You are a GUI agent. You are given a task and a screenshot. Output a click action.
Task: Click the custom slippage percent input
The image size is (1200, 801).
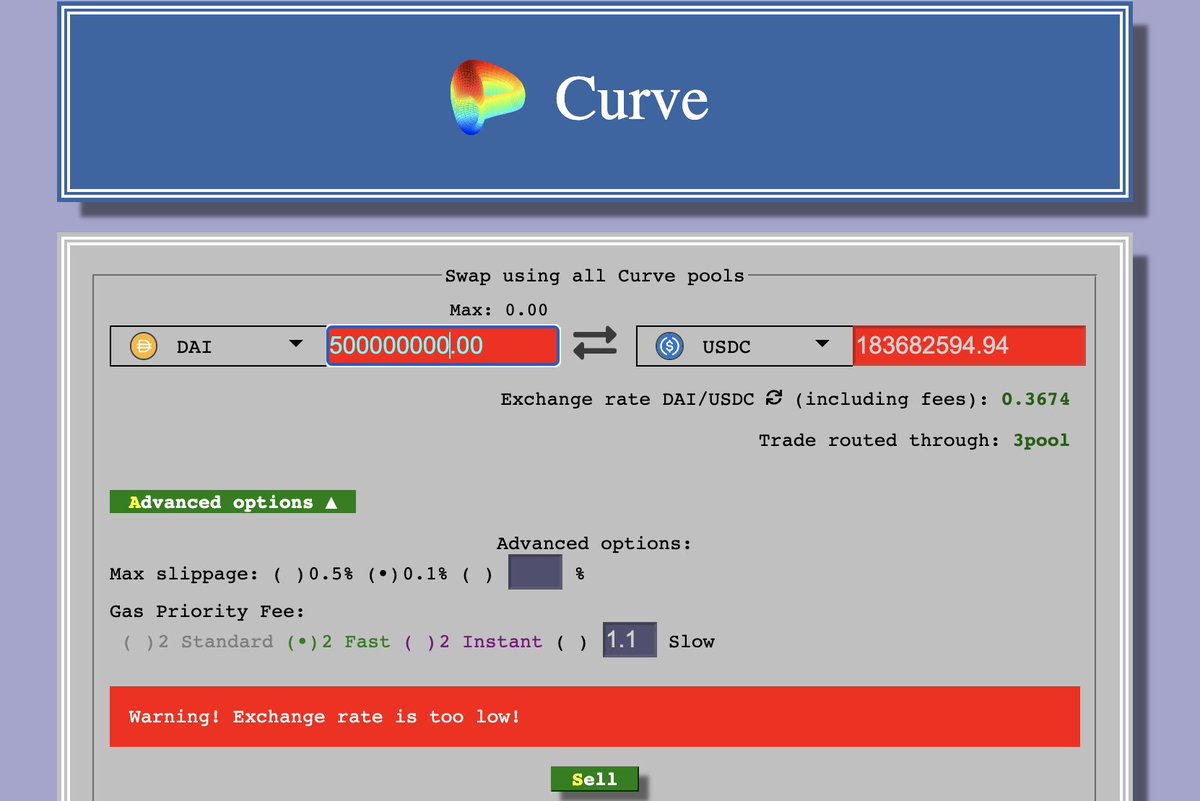click(x=535, y=572)
